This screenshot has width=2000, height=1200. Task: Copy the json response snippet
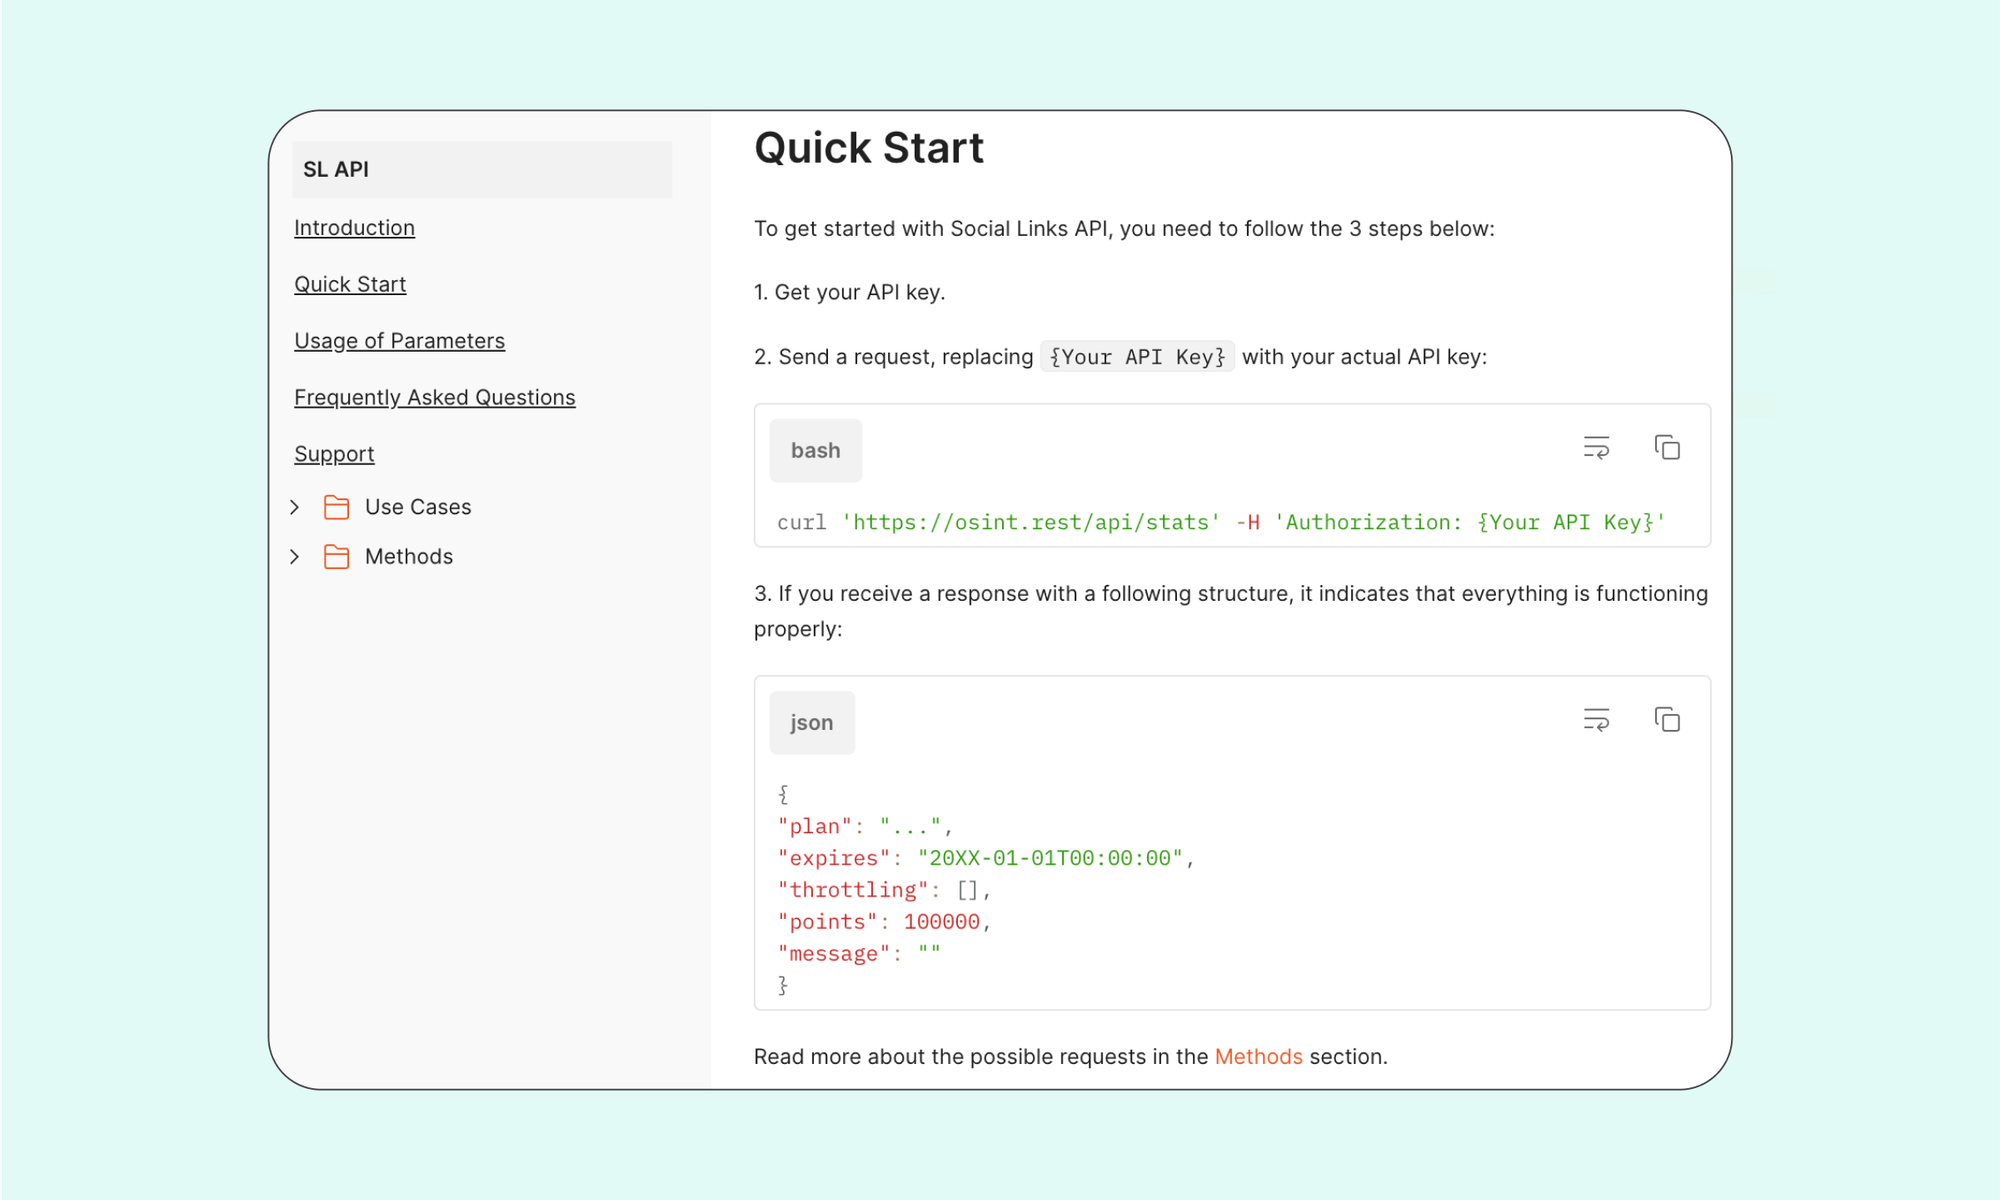coord(1667,719)
